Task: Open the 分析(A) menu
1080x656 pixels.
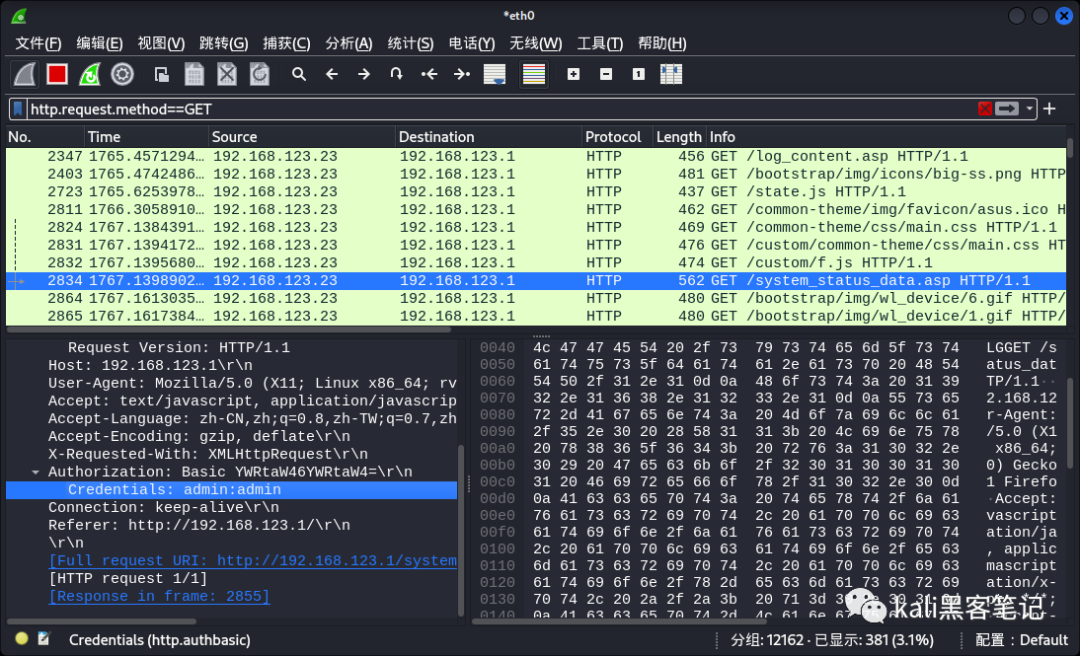Action: pos(349,43)
